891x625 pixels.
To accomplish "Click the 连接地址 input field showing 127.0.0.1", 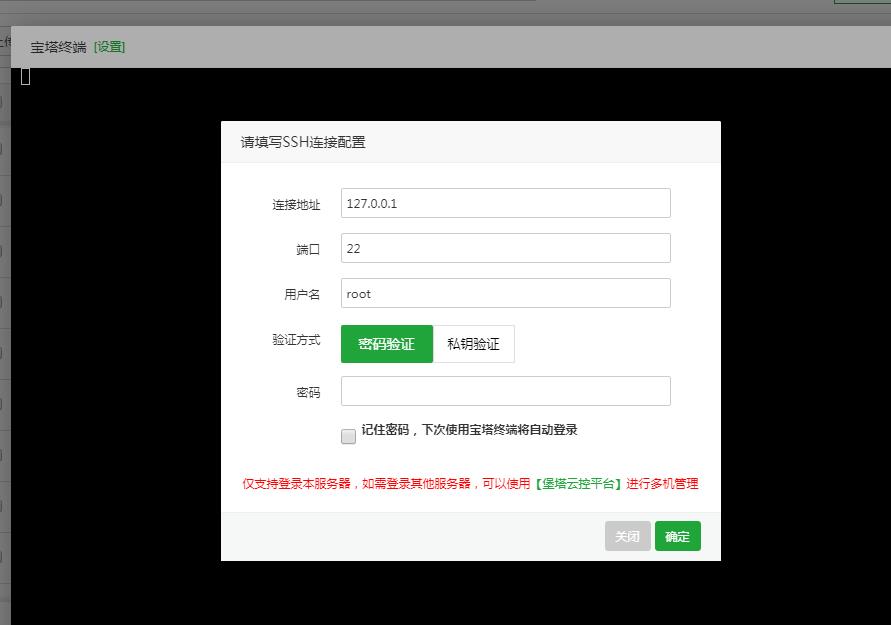I will click(505, 203).
